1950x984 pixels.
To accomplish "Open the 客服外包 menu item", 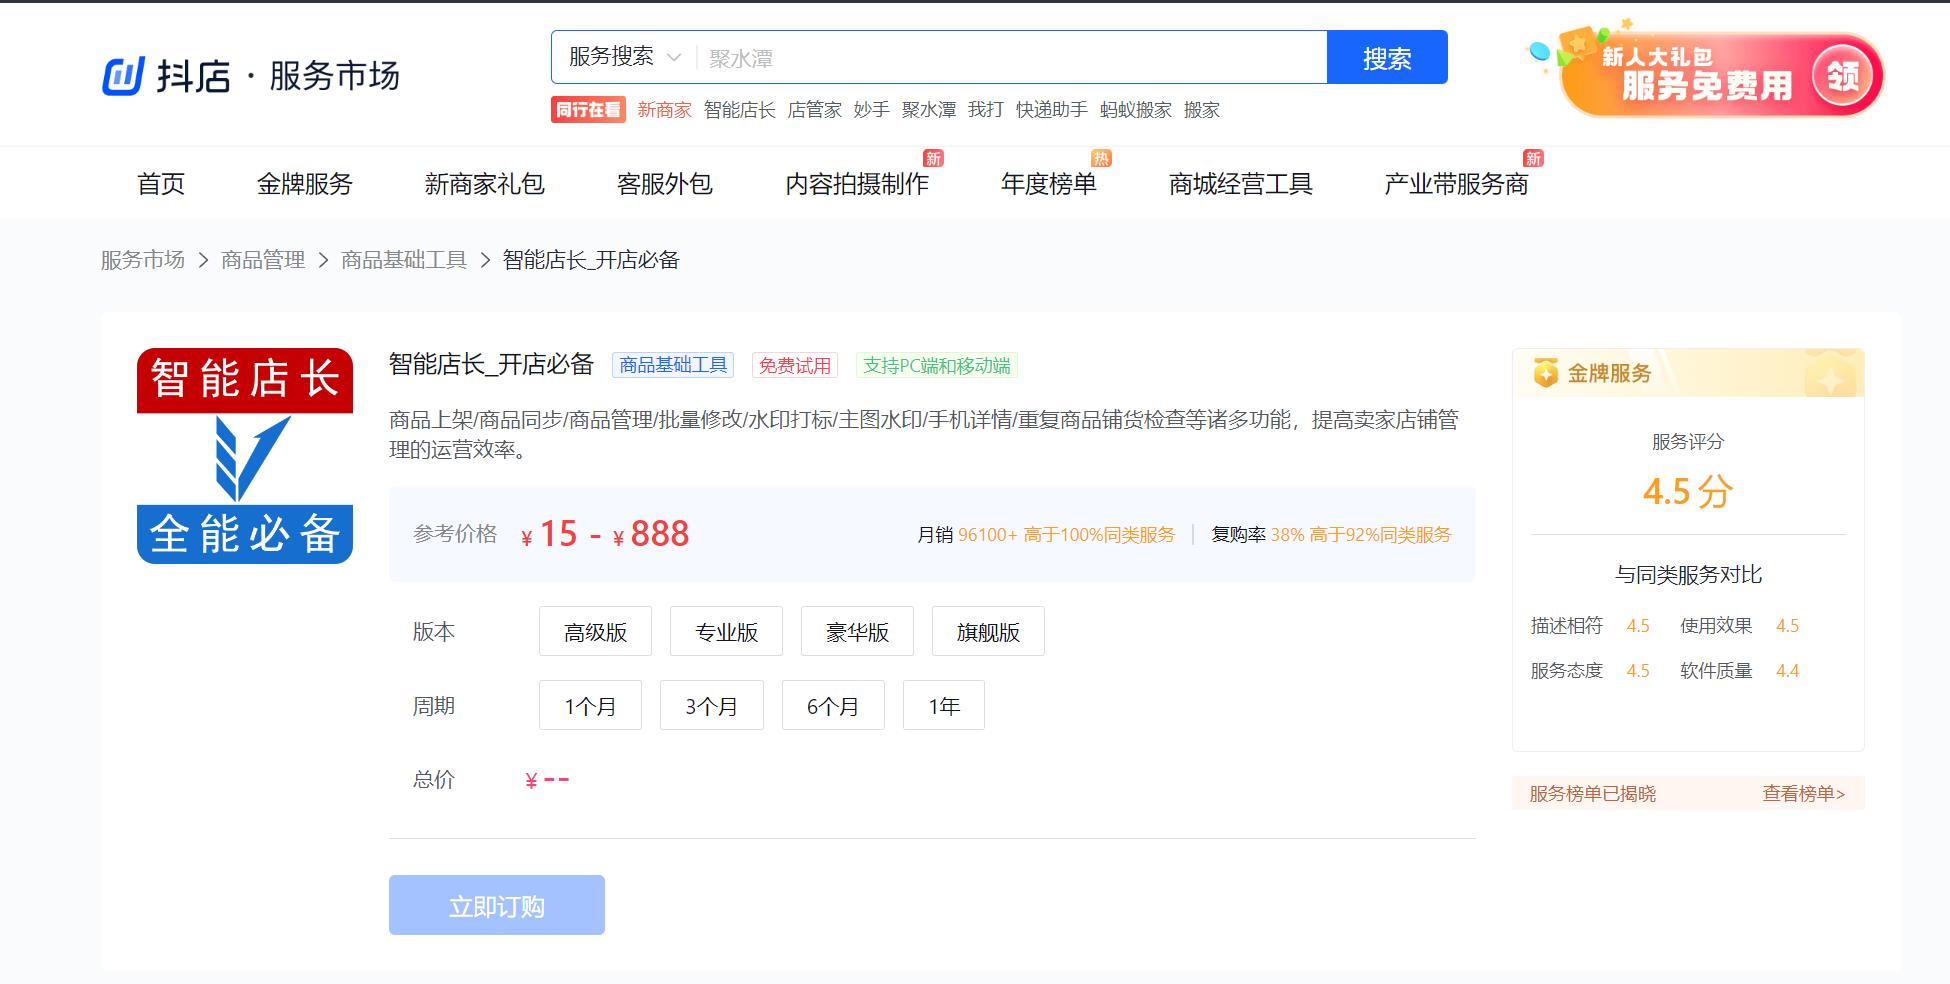I will pos(665,183).
